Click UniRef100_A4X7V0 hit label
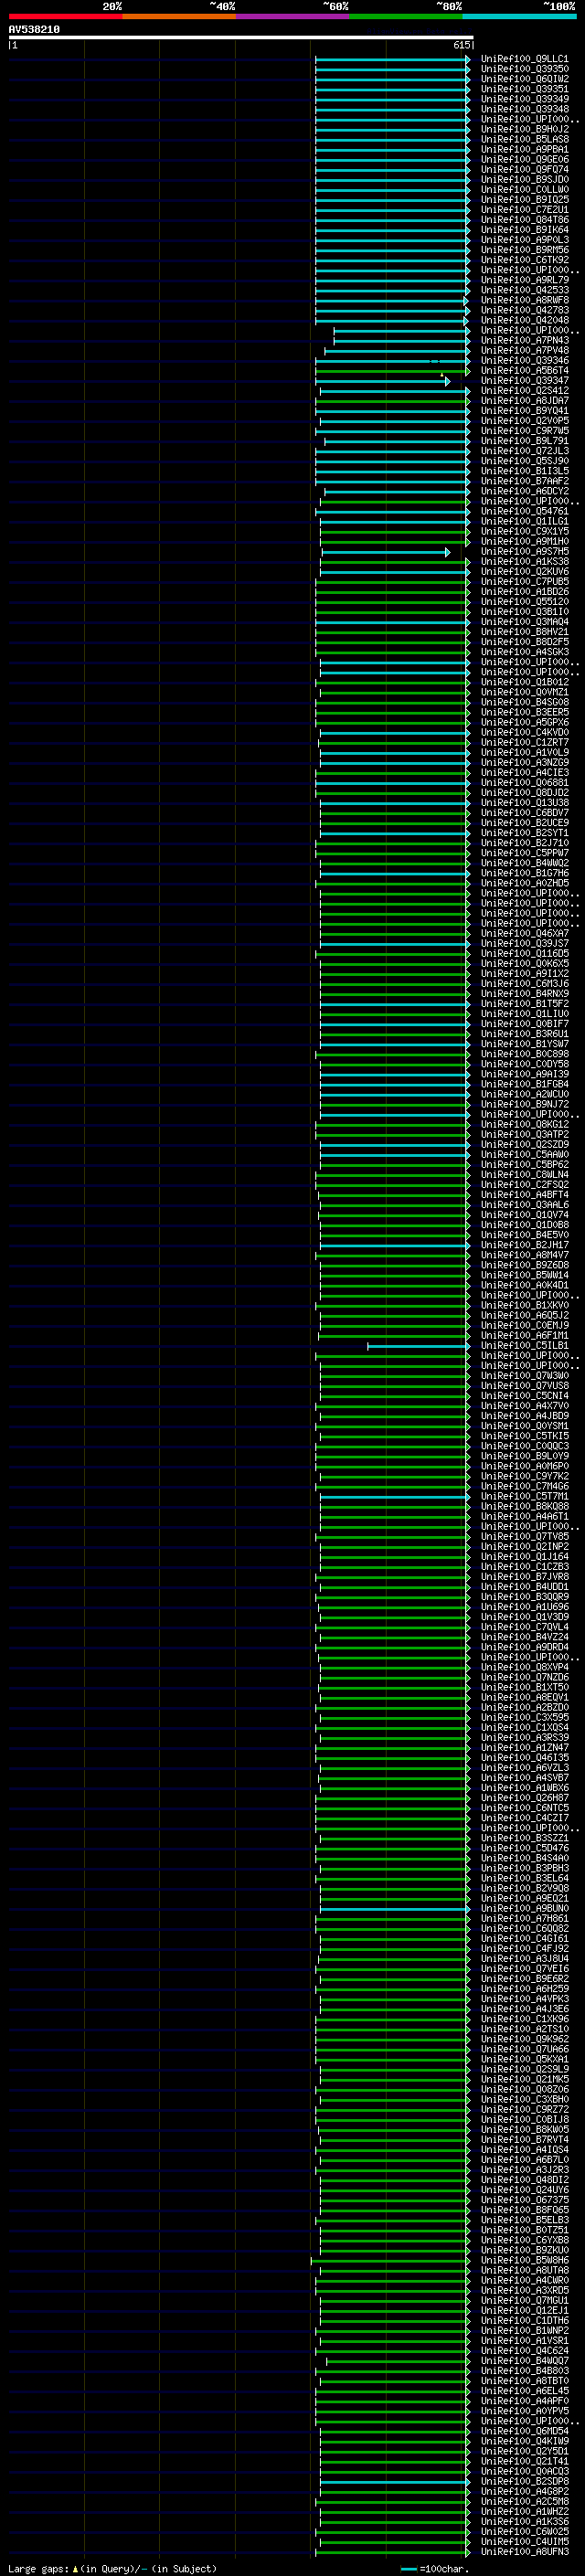The image size is (585, 2576). 524,1406
